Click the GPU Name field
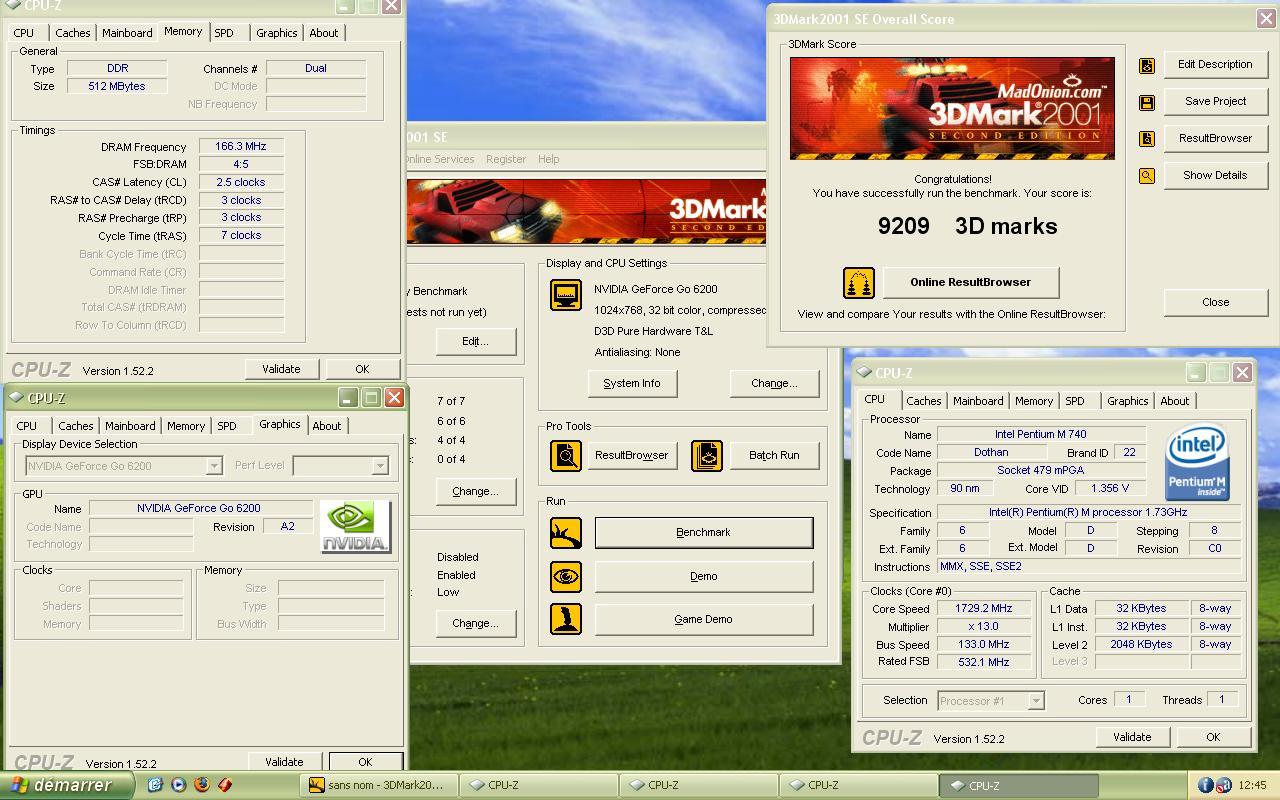Viewport: 1280px width, 800px height. pos(199,509)
